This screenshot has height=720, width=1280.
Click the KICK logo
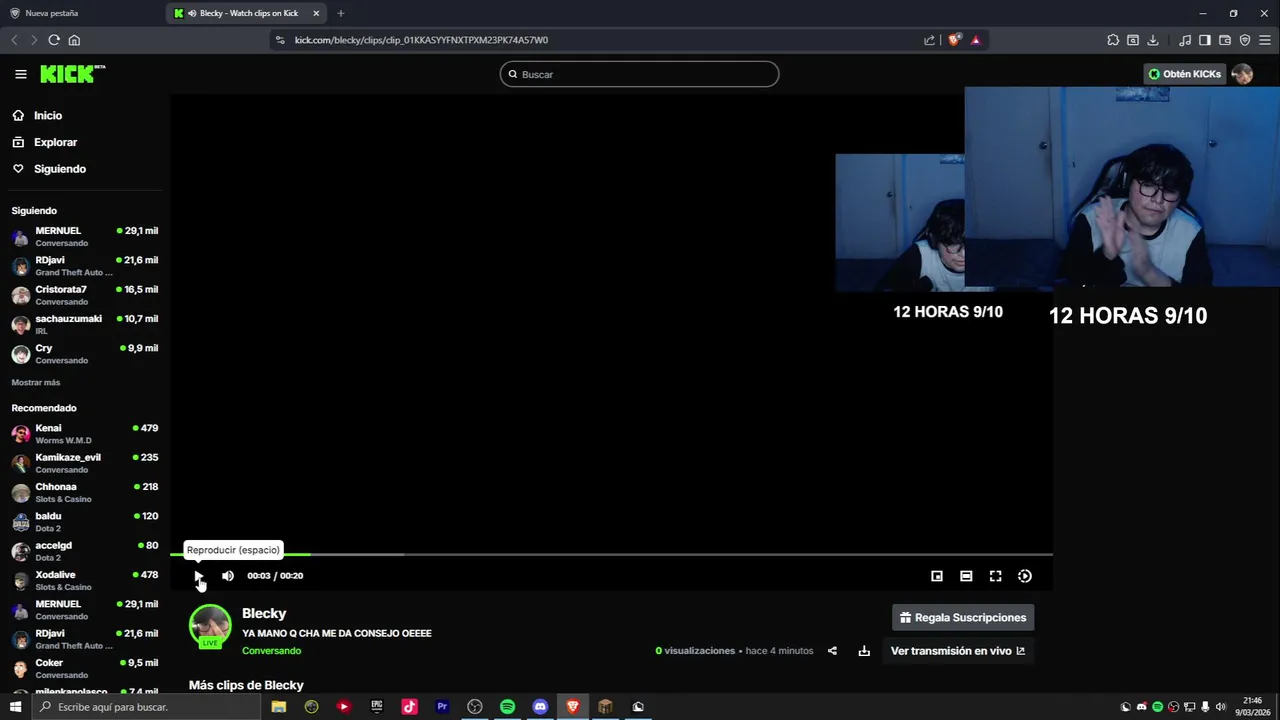(x=72, y=74)
